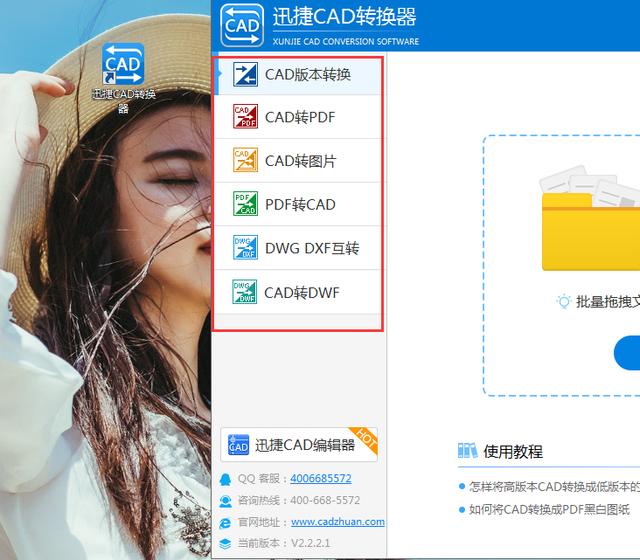This screenshot has width=640, height=560.
Task: Select the DWG DXF互转 option
Action: (298, 248)
